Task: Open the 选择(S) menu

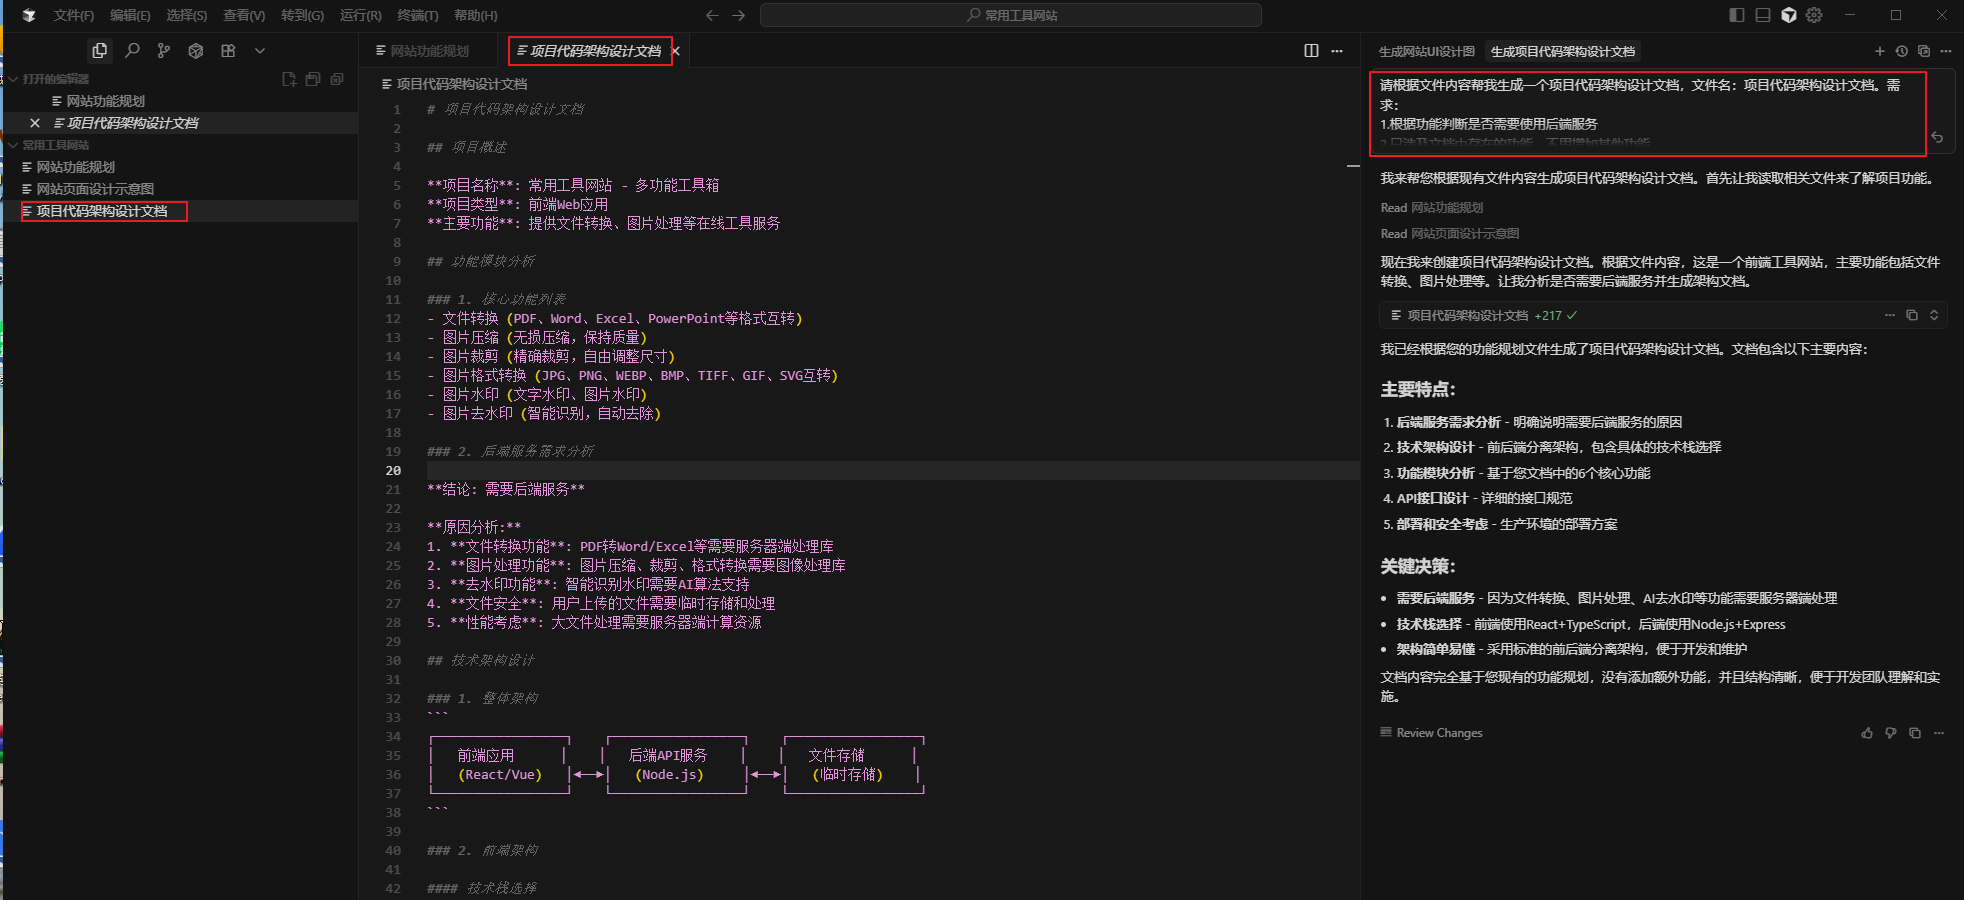Action: pos(186,15)
